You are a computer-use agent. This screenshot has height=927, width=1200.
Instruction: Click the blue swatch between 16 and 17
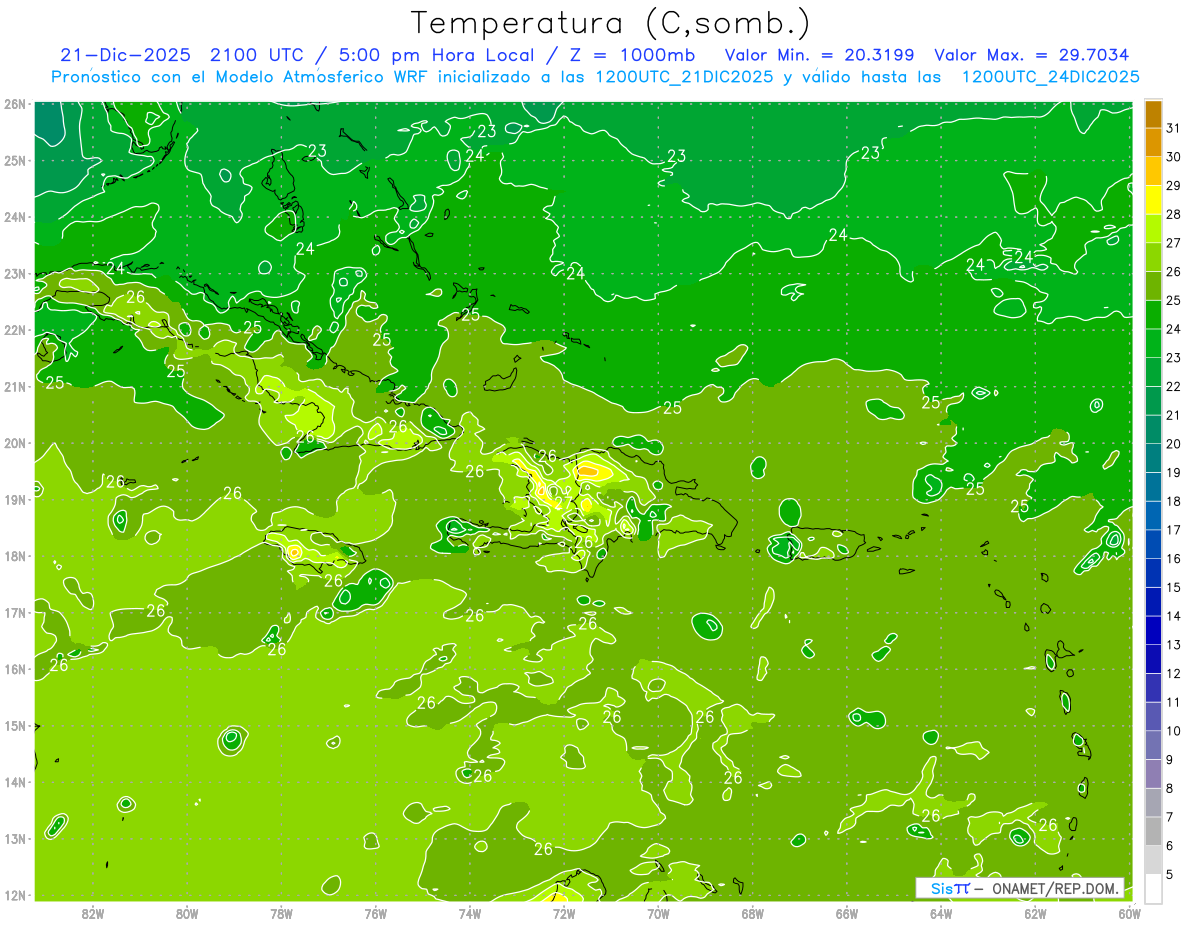pyautogui.click(x=1153, y=544)
